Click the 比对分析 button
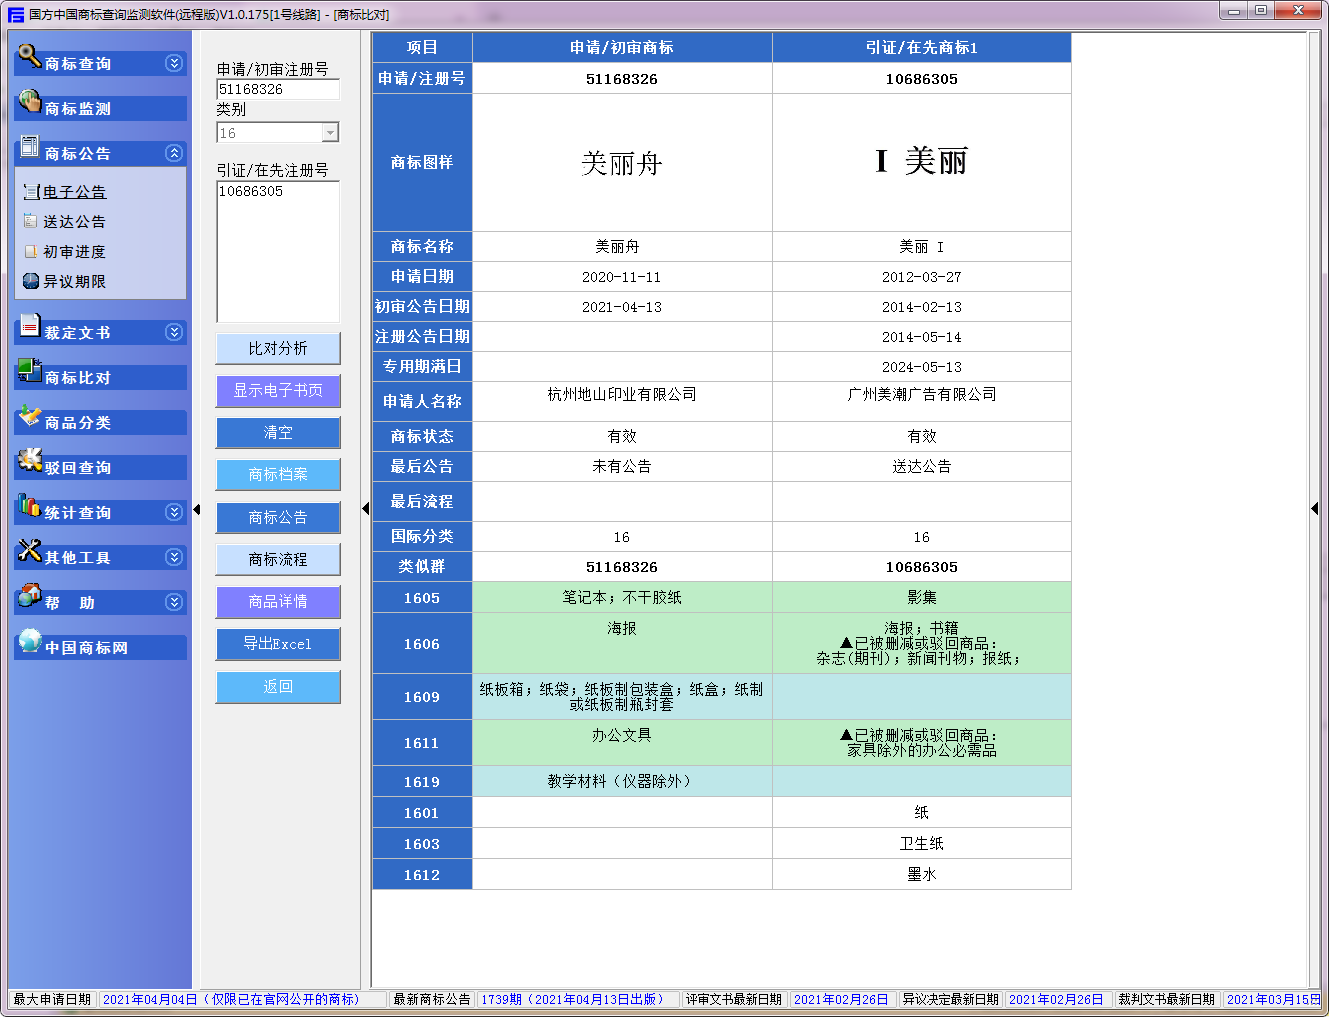Screen dimensions: 1329x1017 click(278, 348)
